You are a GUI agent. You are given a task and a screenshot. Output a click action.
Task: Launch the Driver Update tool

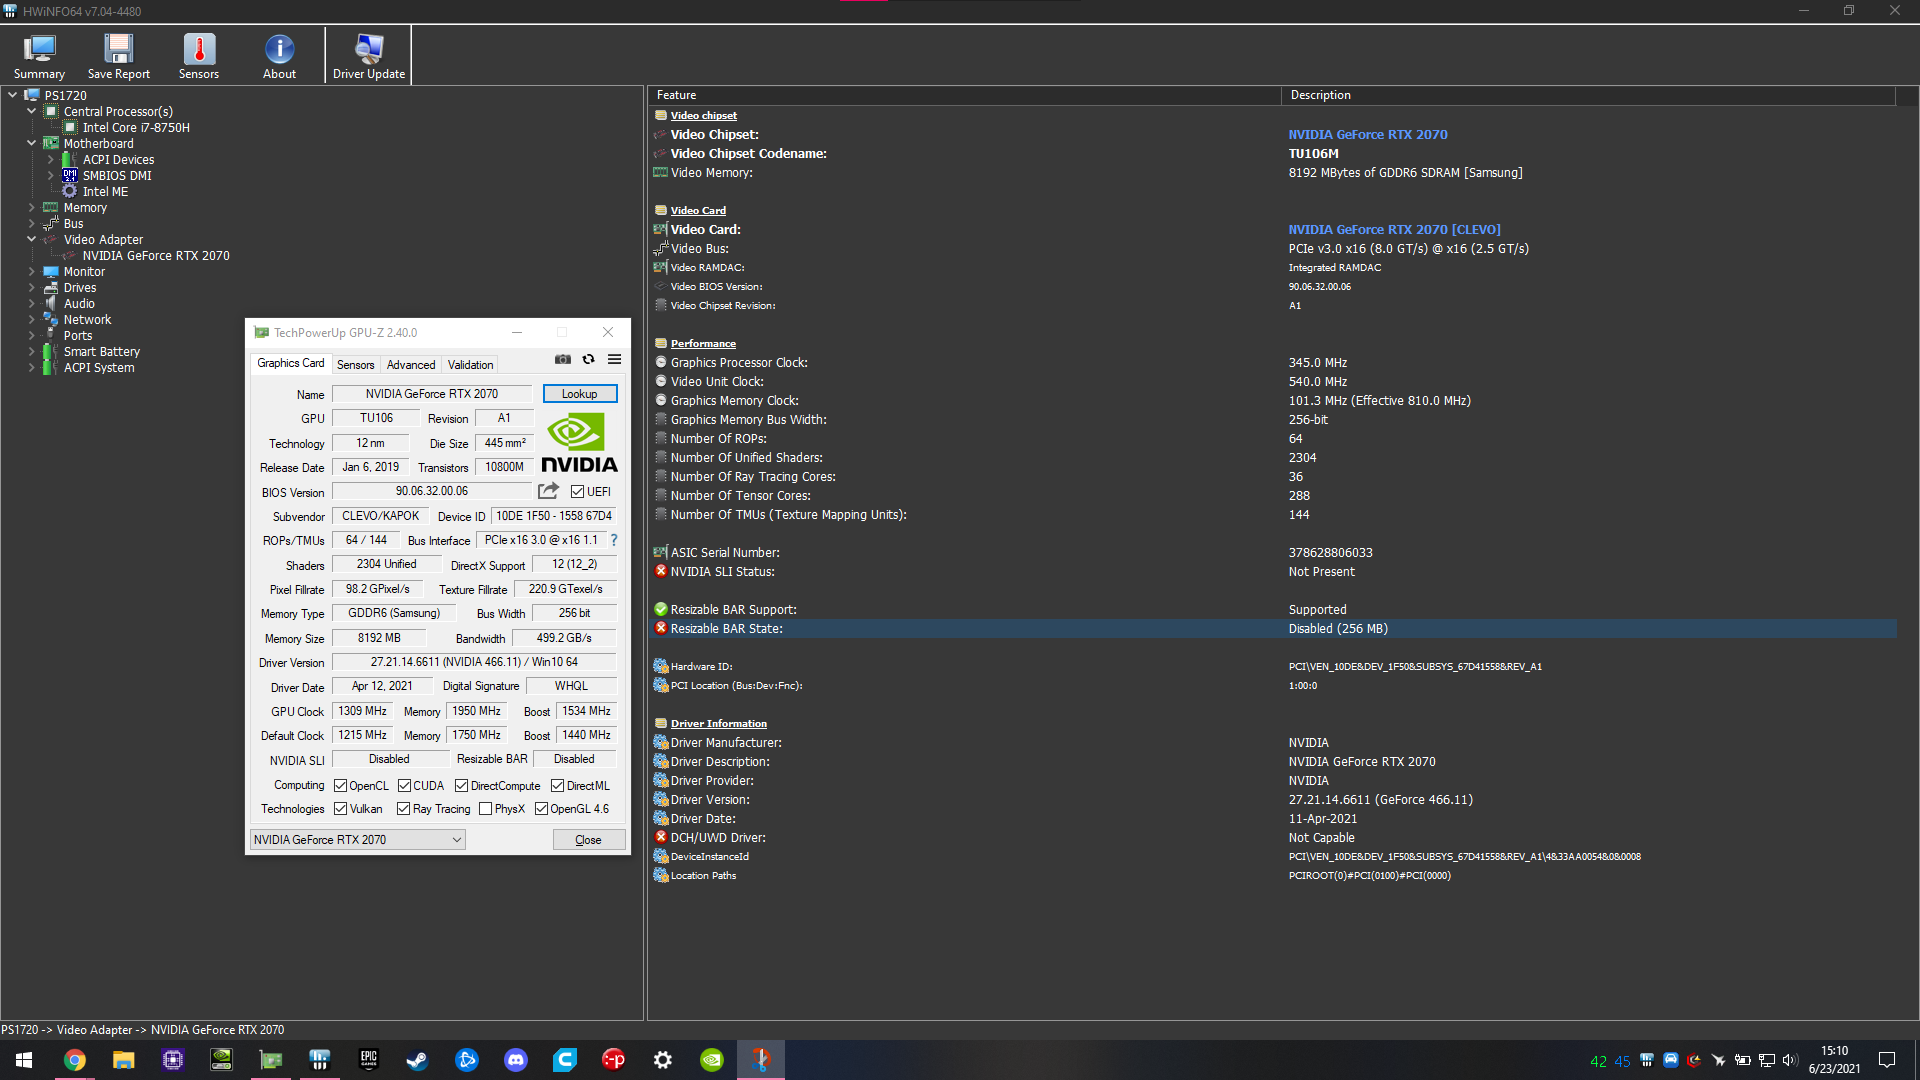(369, 56)
